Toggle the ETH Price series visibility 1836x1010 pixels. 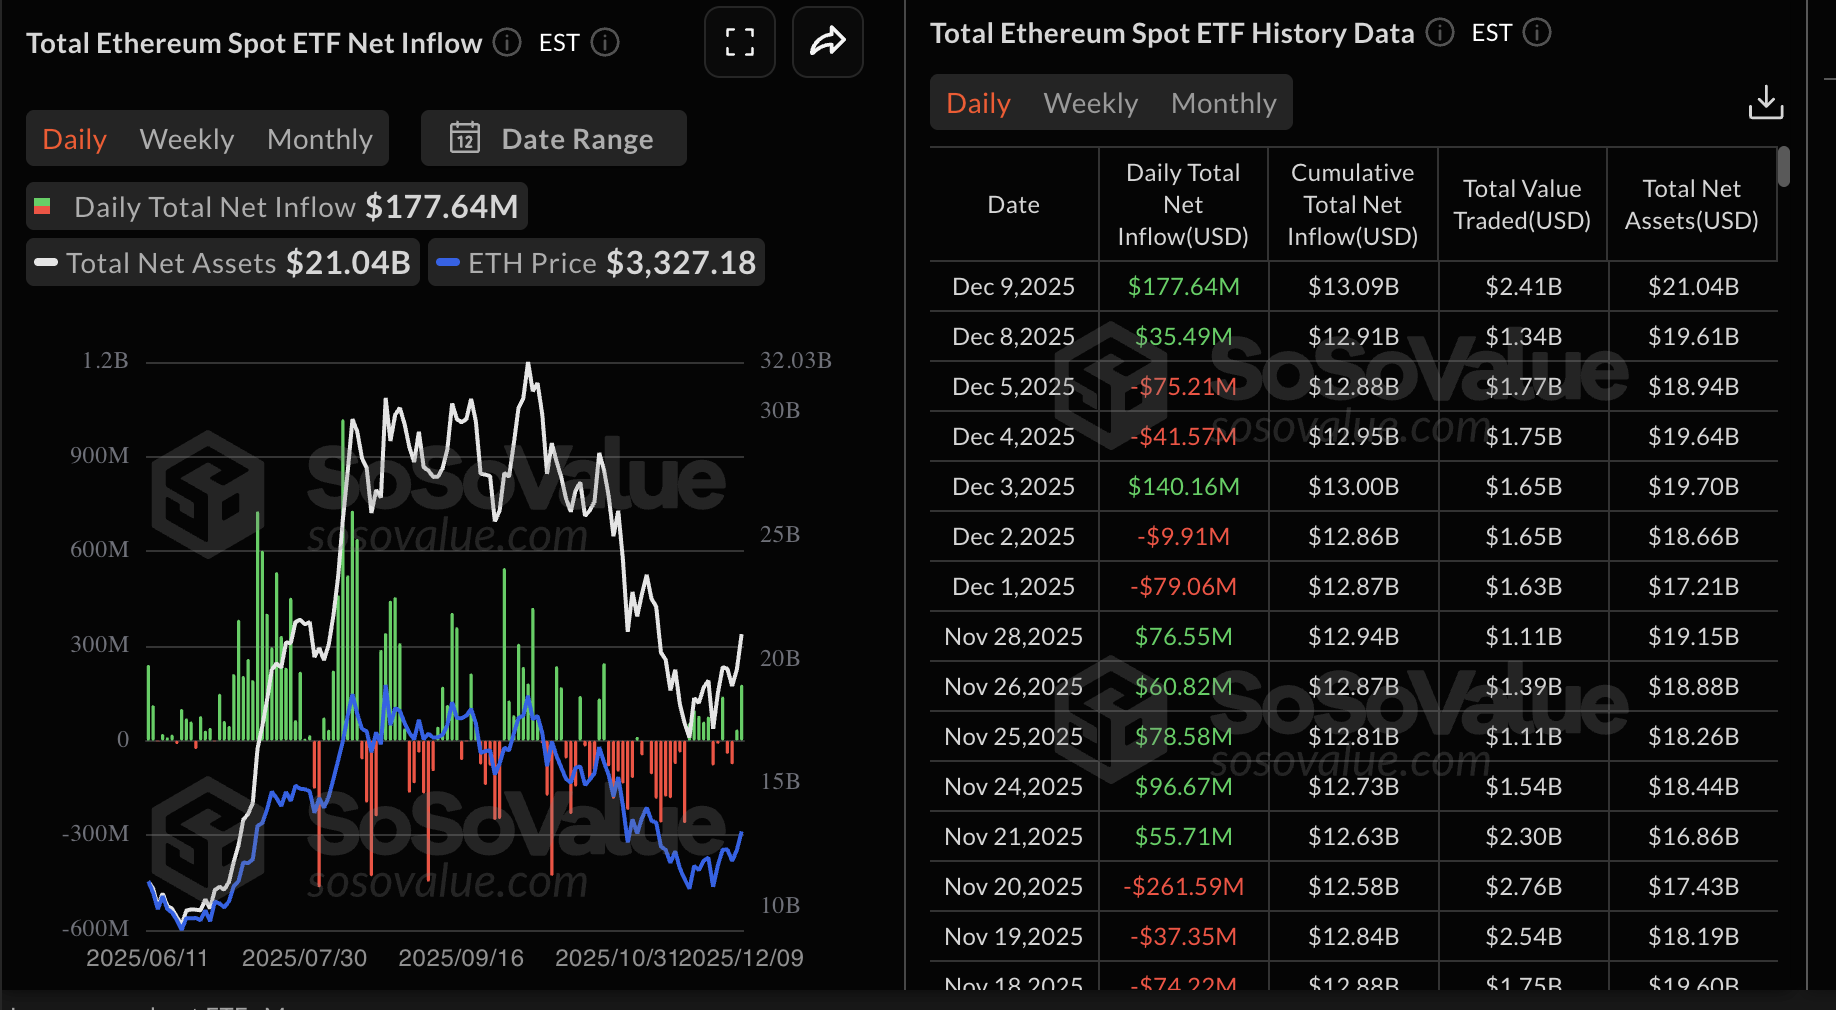pyautogui.click(x=595, y=262)
